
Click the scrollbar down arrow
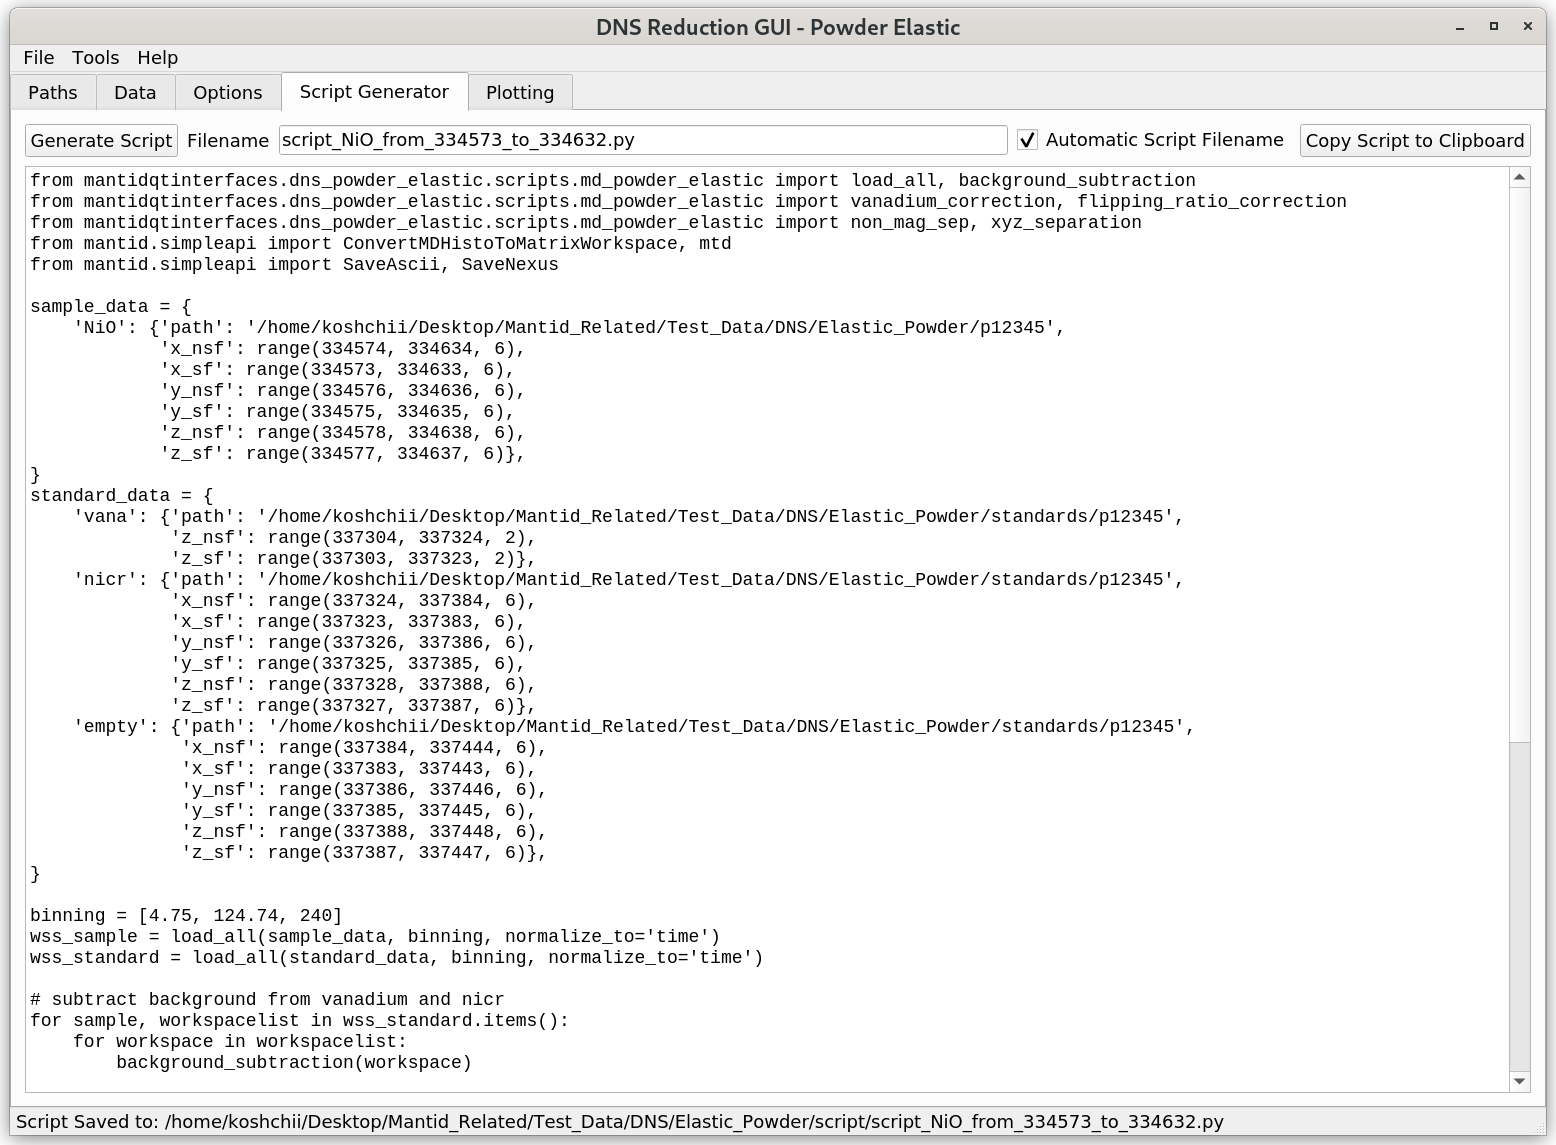(1519, 1080)
